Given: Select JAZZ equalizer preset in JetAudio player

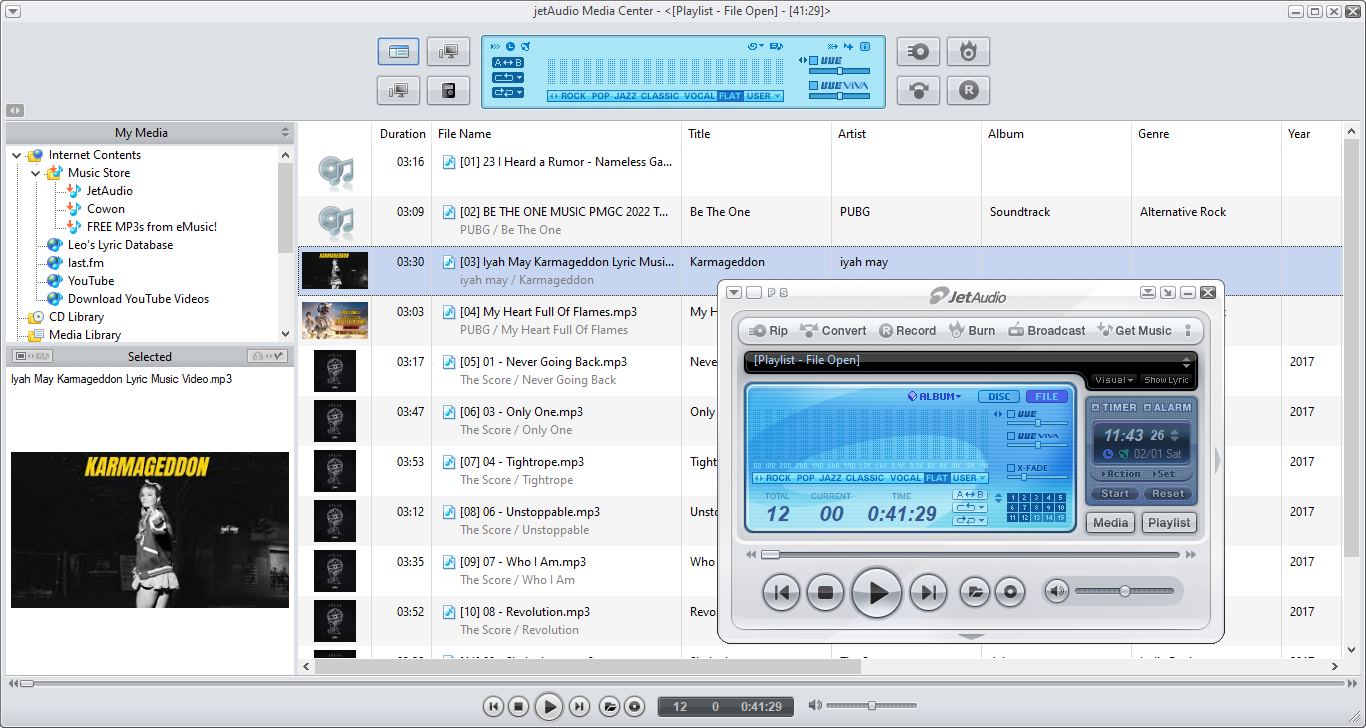Looking at the screenshot, I should pos(831,478).
